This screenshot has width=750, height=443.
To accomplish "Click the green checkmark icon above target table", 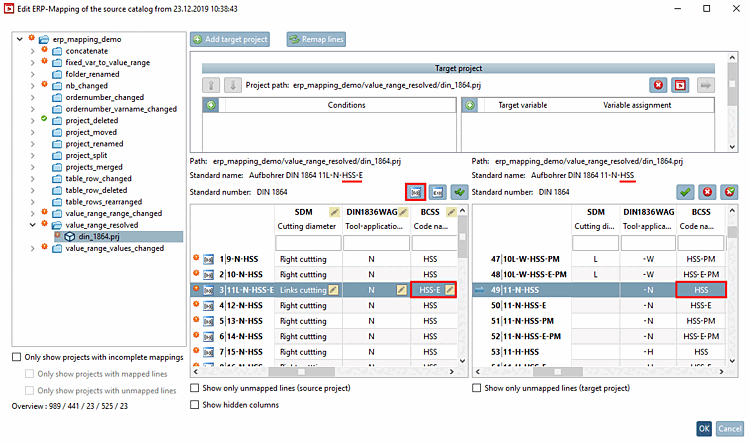I will click(685, 192).
